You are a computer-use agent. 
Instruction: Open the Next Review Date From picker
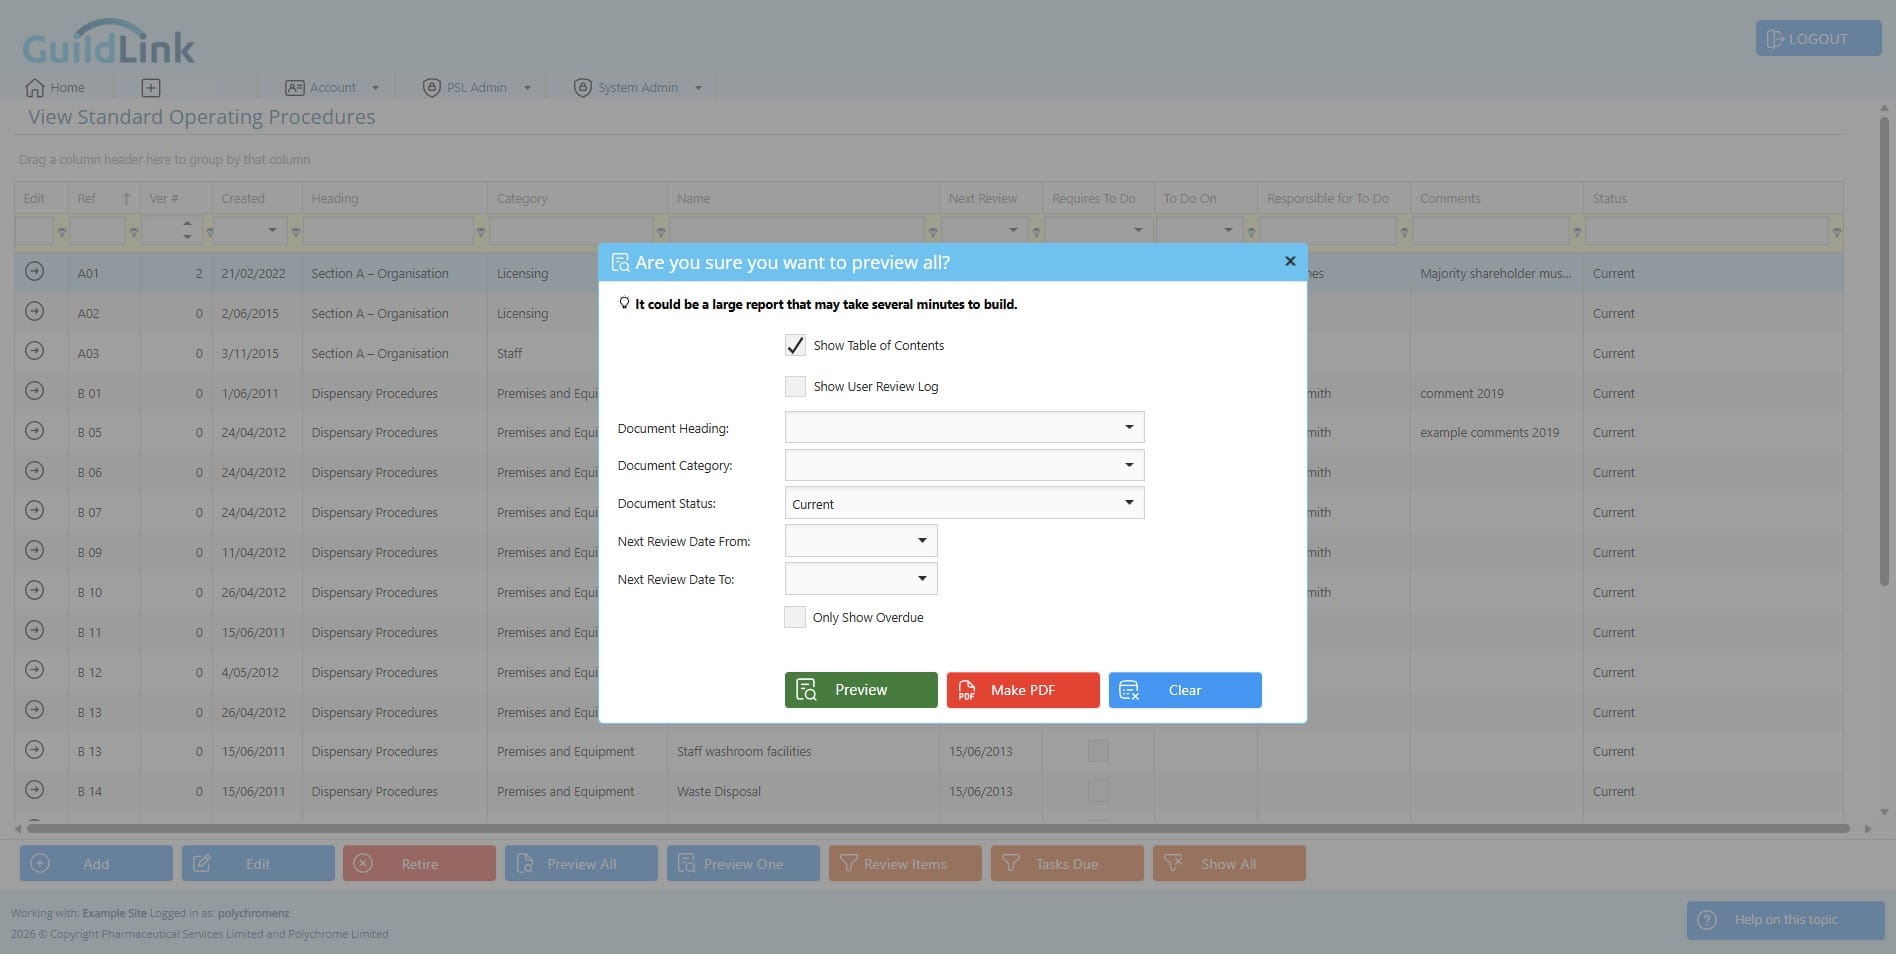pyautogui.click(x=922, y=541)
